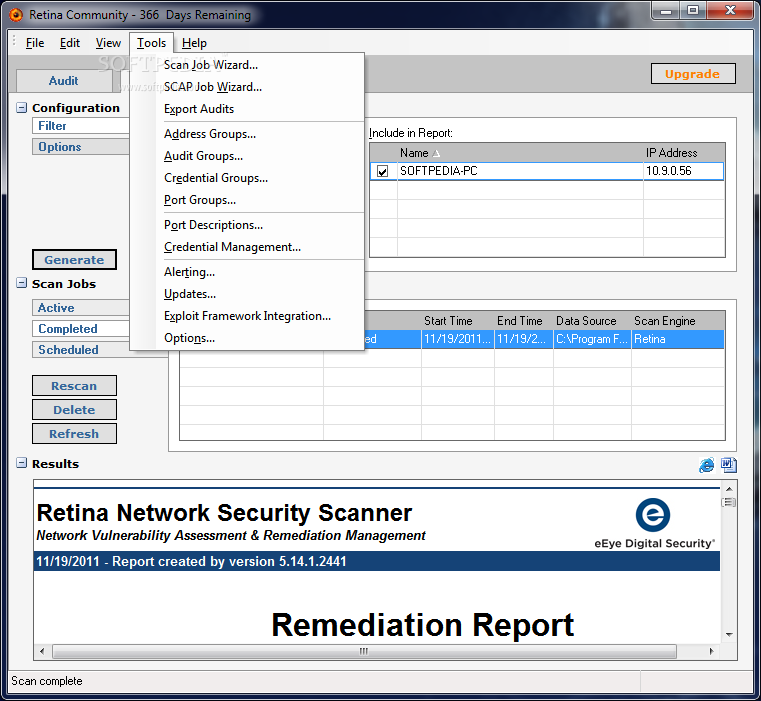
Task: Click Data Source column header
Action: 592,321
